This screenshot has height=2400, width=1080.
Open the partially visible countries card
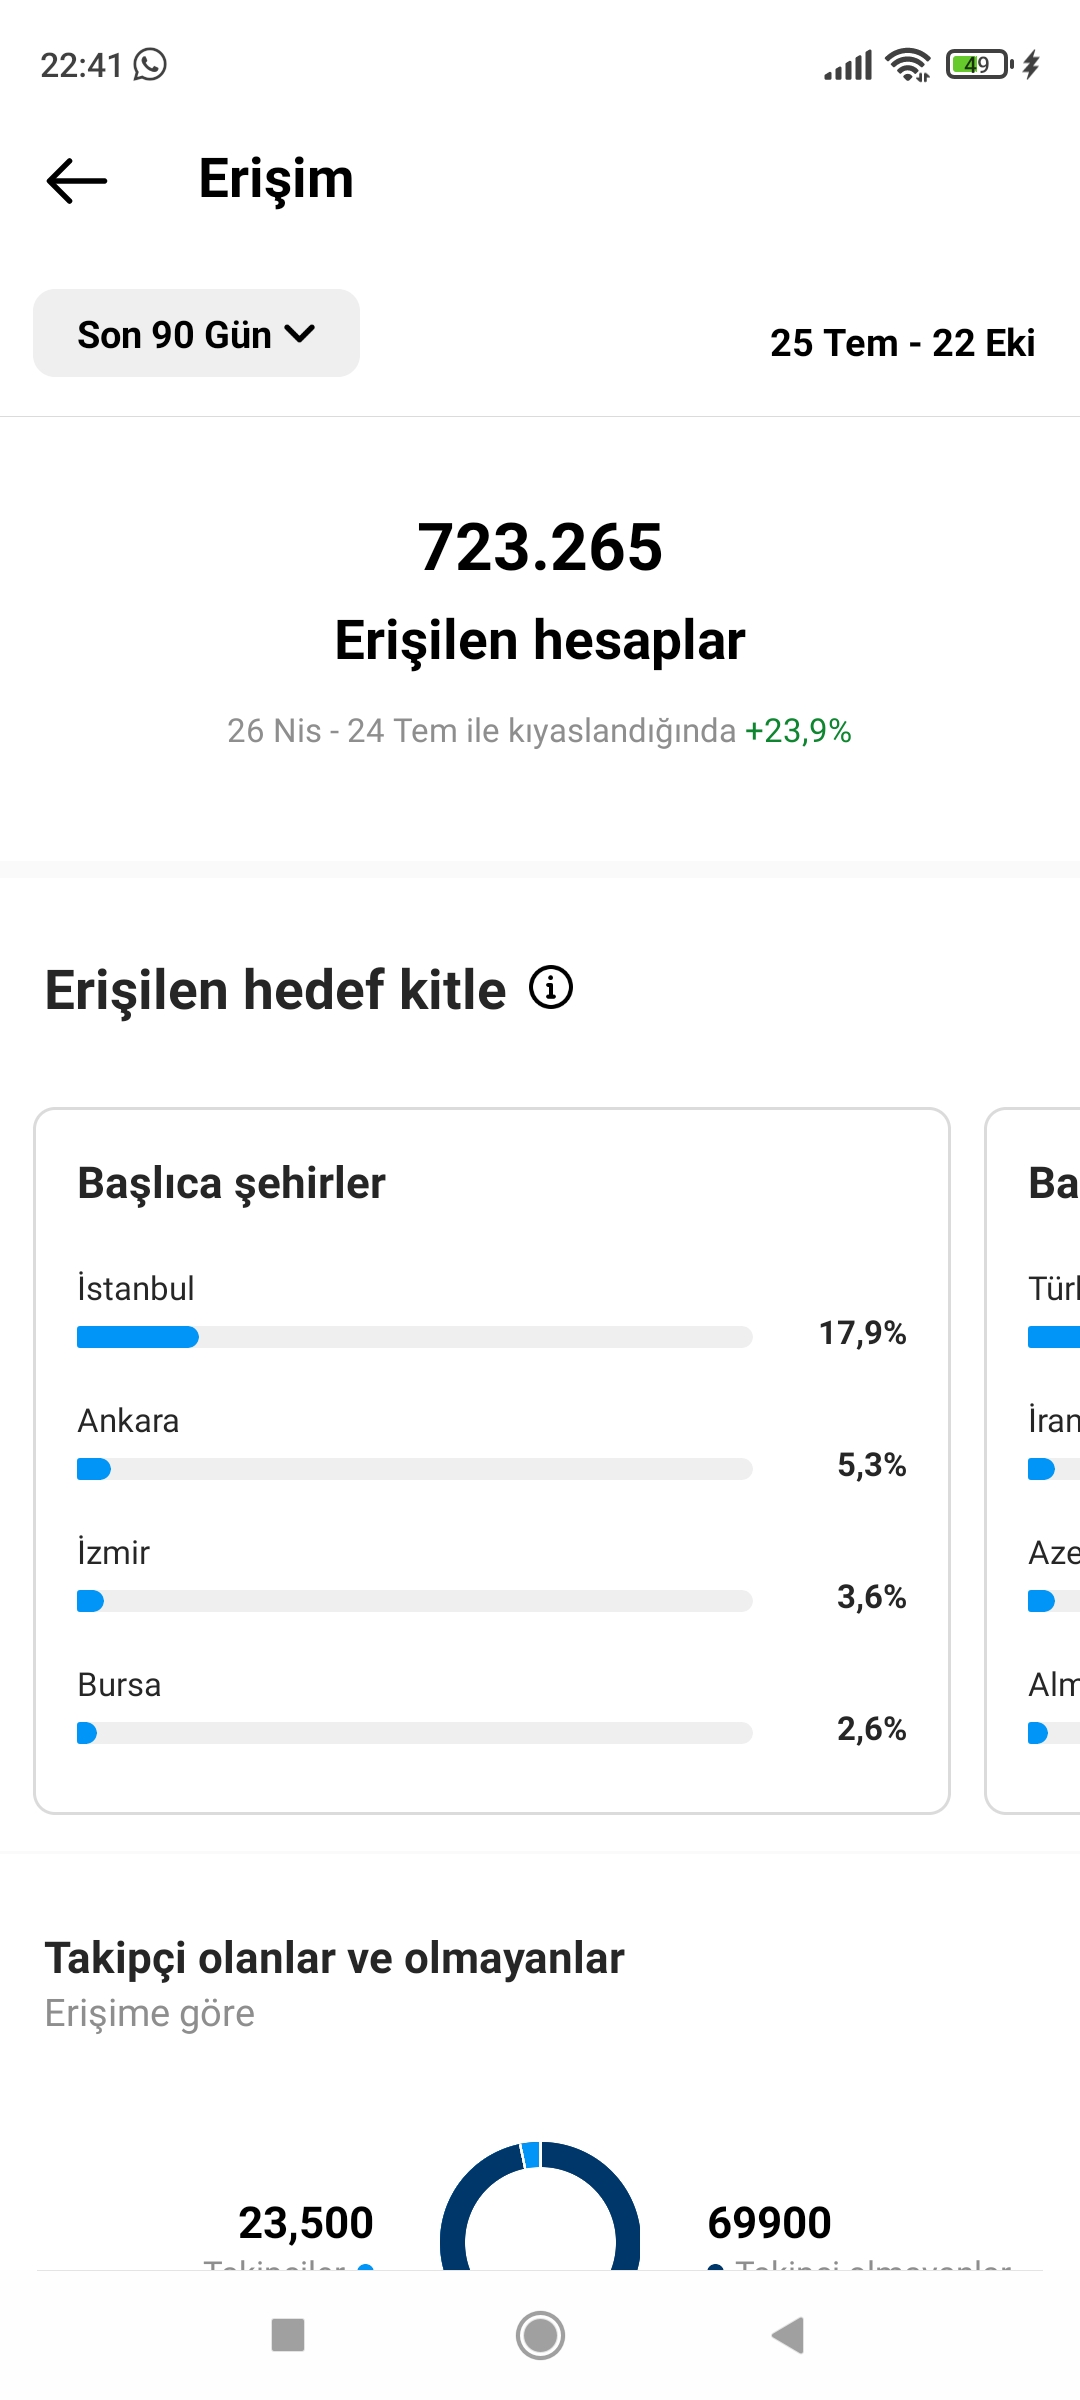coord(1033,1460)
